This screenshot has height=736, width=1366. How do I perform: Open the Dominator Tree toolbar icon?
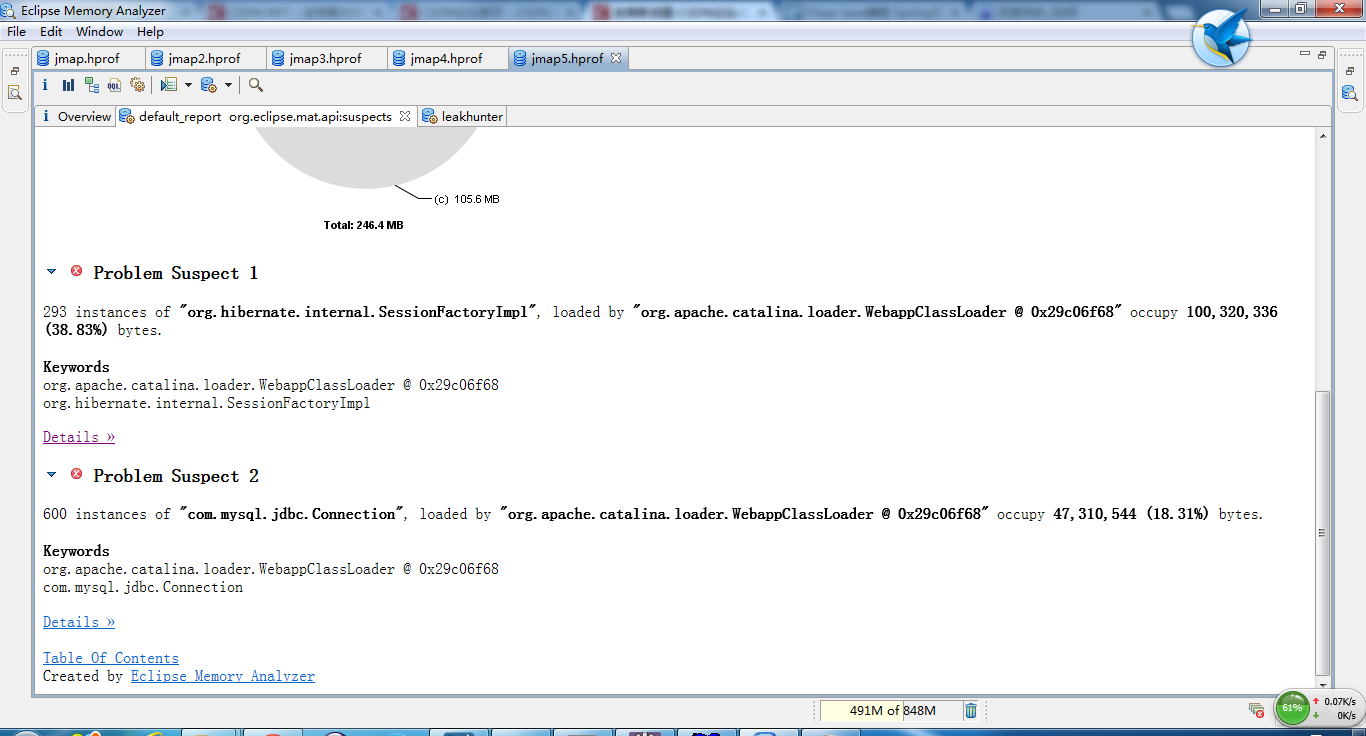91,85
